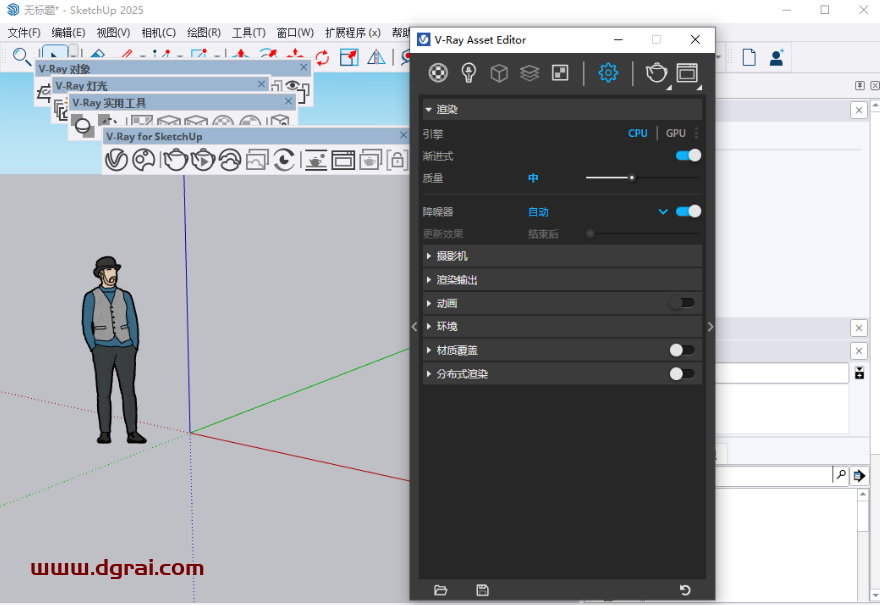Click the user account person icon
Screen dimensions: 880x605
click(x=777, y=57)
